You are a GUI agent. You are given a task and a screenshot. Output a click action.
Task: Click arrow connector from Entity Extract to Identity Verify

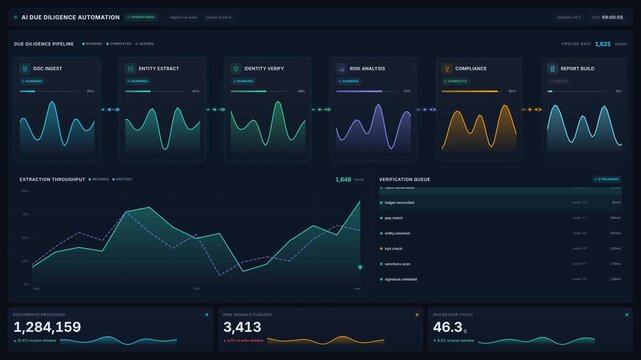pyautogui.click(x=215, y=110)
